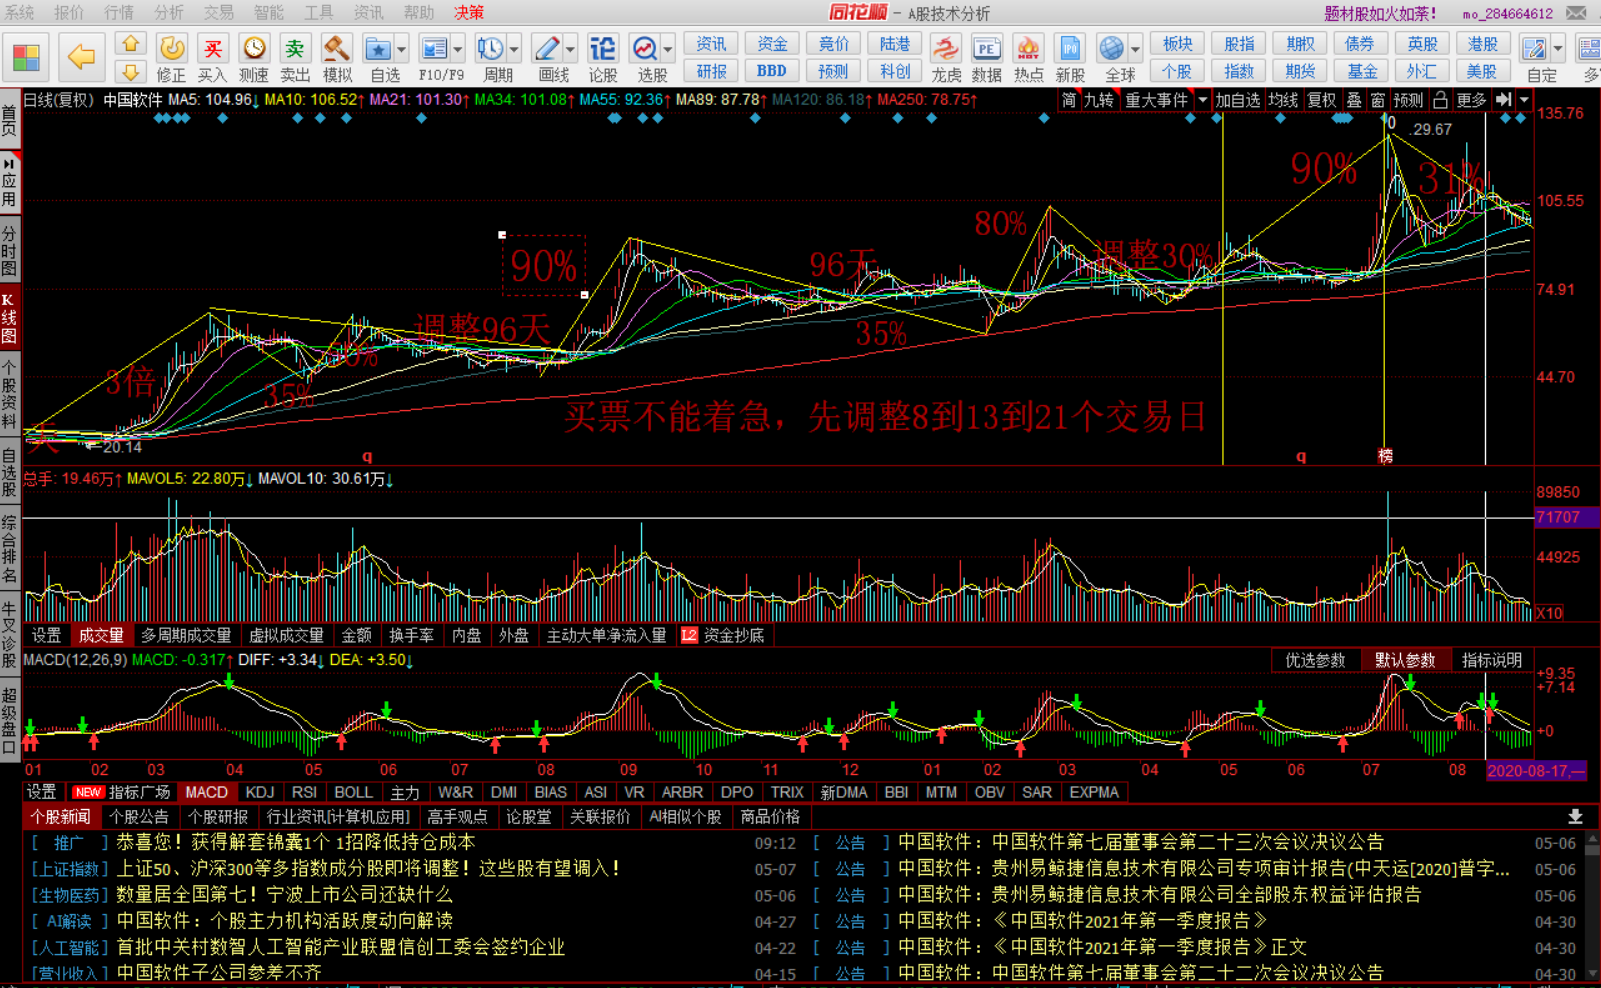Toggle 简 simple view in chart toolbar
The width and height of the screenshot is (1601, 988).
(x=1069, y=100)
